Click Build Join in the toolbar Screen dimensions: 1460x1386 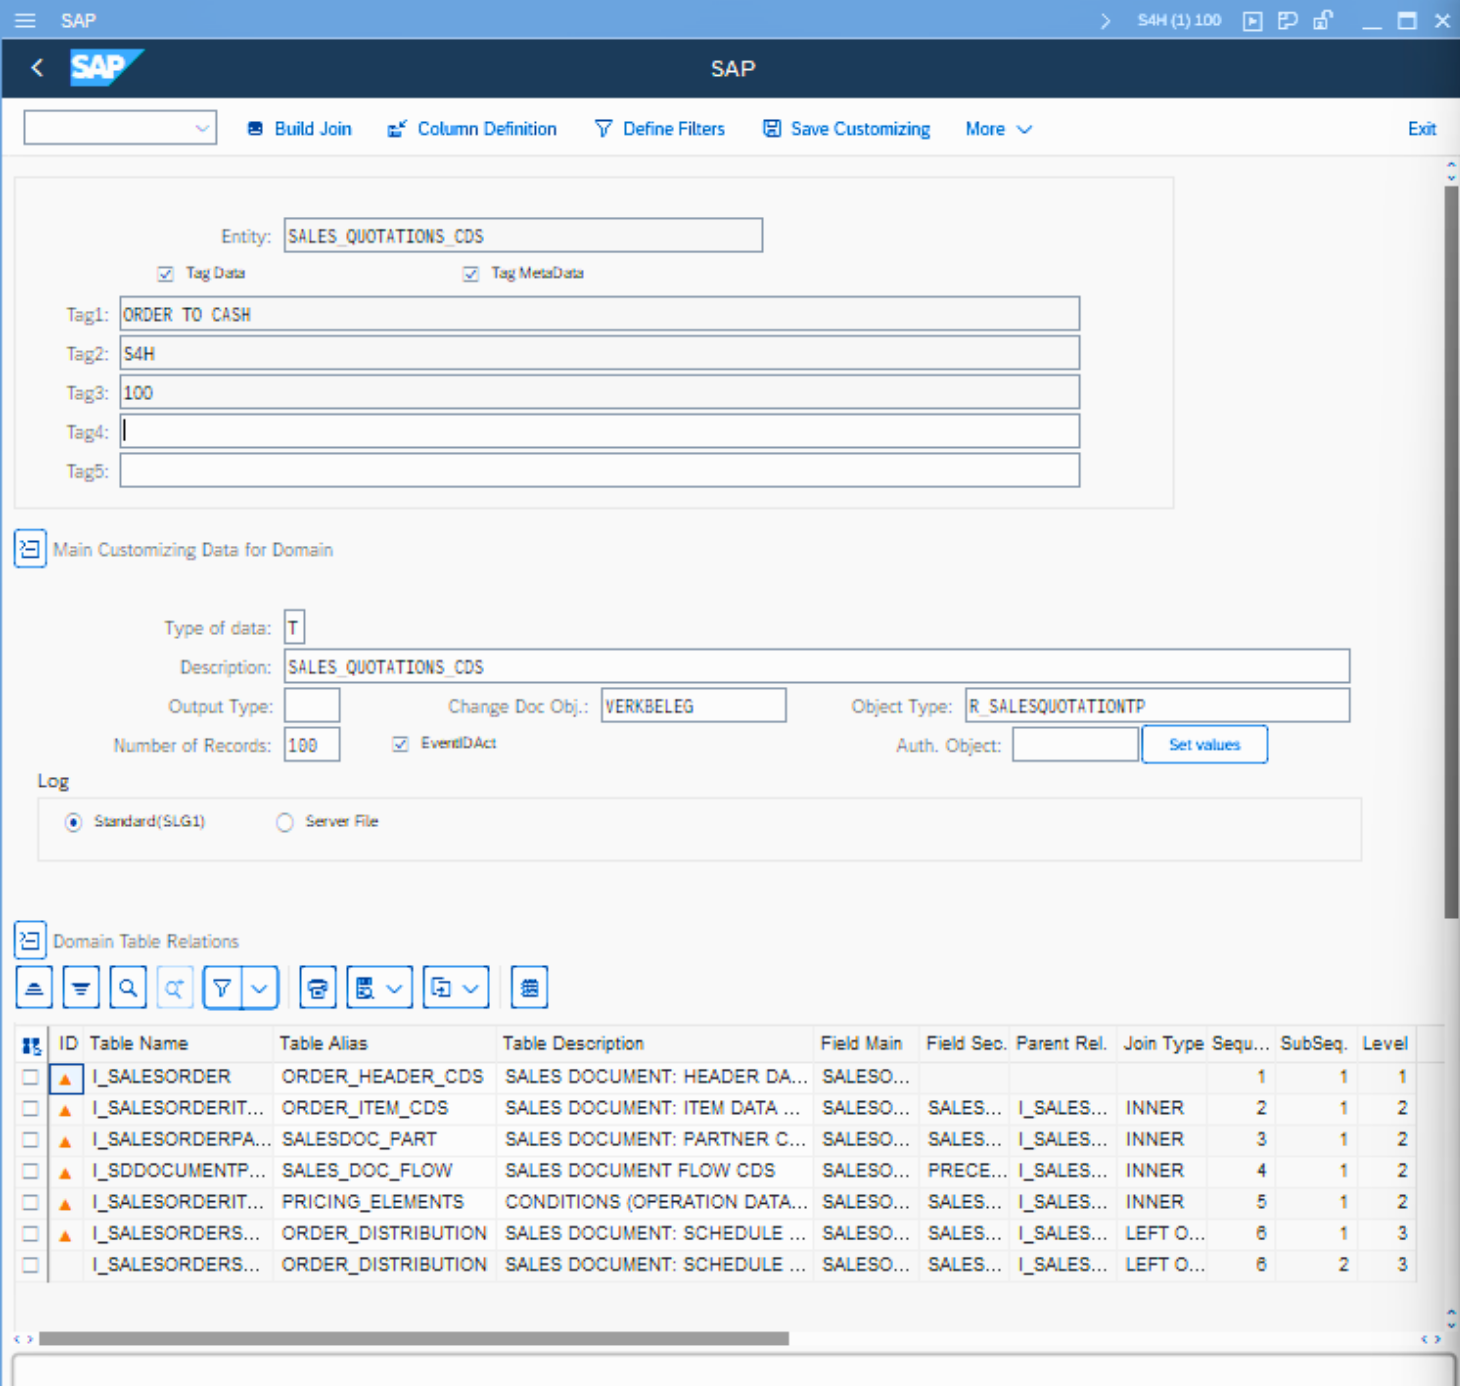[x=300, y=129]
